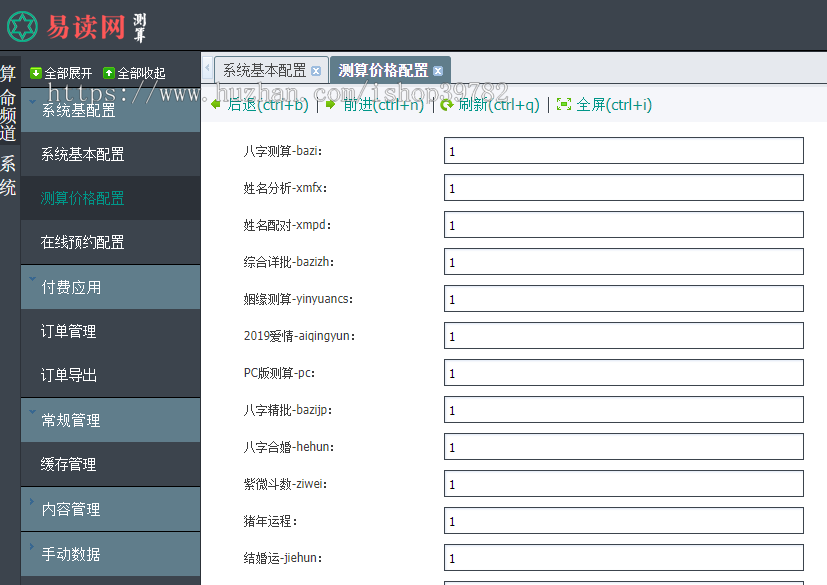Open 缓存管理 in the sidebar
827x585 pixels.
click(x=69, y=464)
